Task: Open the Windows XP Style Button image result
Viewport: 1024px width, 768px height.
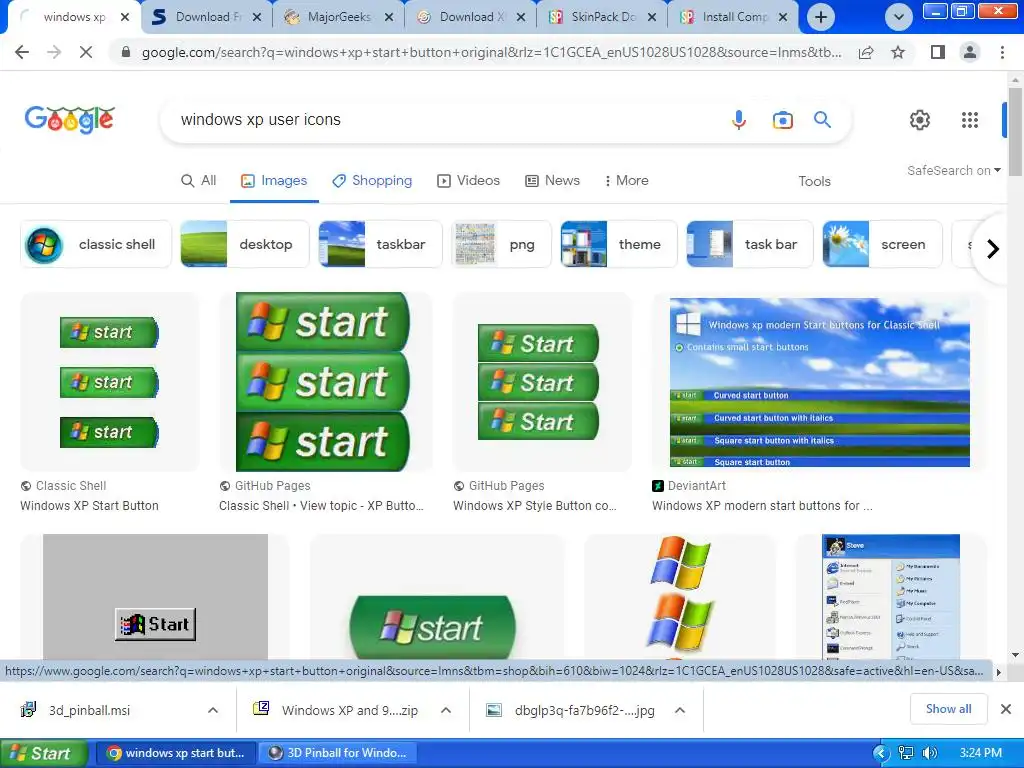Action: click(x=542, y=381)
